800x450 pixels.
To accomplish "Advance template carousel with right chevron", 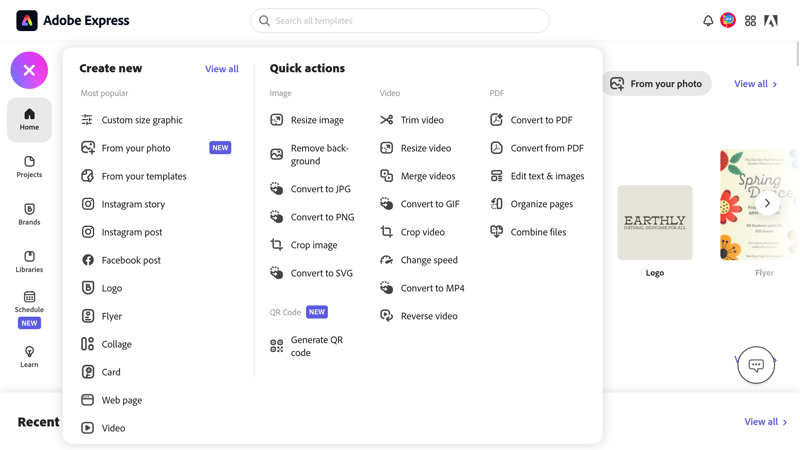I will click(x=767, y=203).
